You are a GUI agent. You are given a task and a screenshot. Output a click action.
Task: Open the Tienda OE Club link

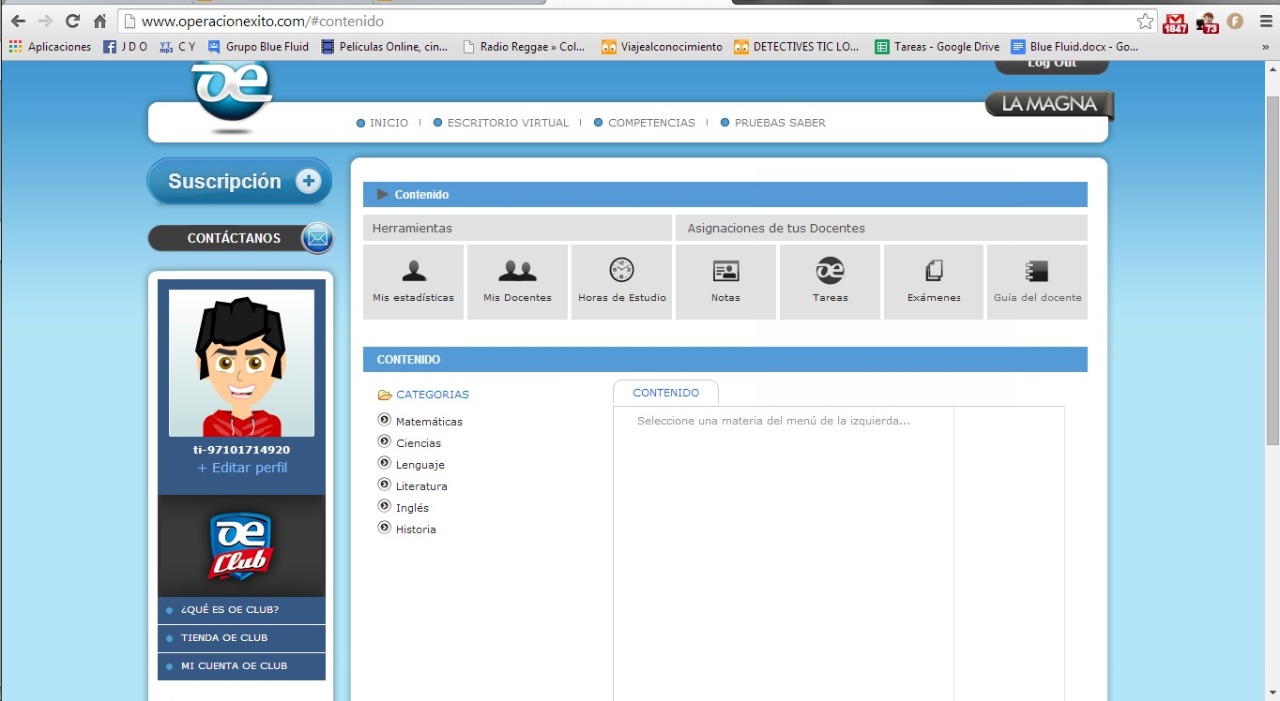224,638
